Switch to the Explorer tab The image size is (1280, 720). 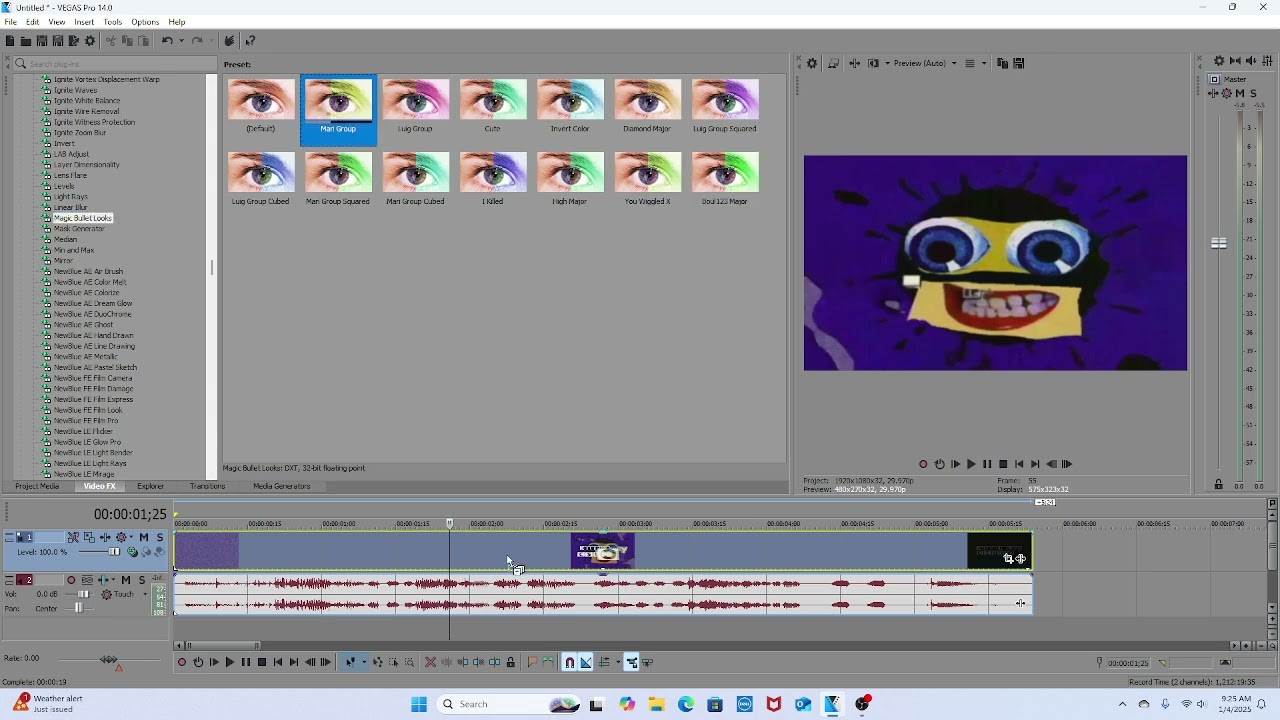pyautogui.click(x=151, y=487)
